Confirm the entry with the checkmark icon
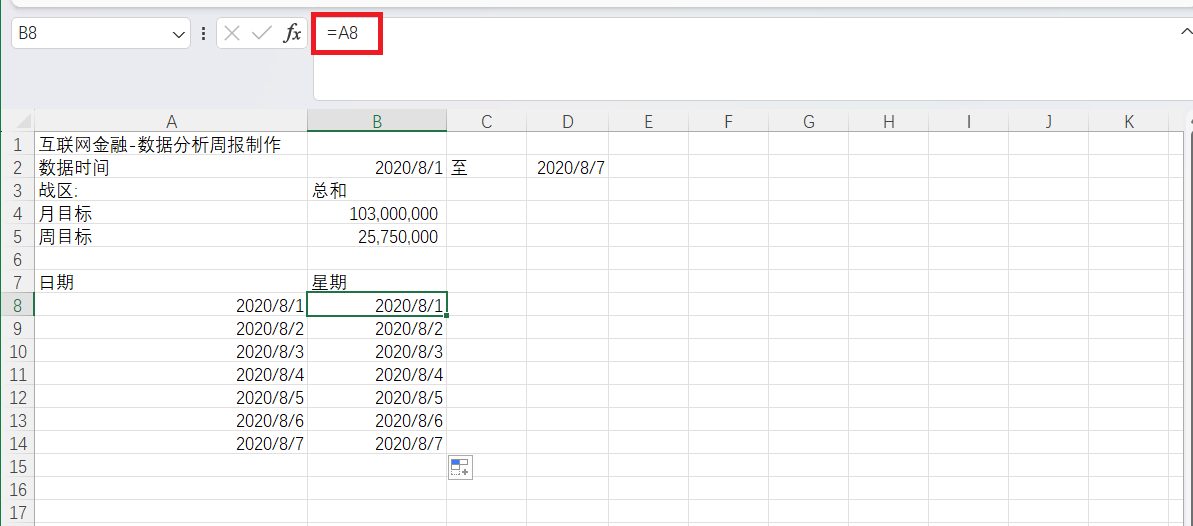This screenshot has height=526, width=1193. pos(262,33)
